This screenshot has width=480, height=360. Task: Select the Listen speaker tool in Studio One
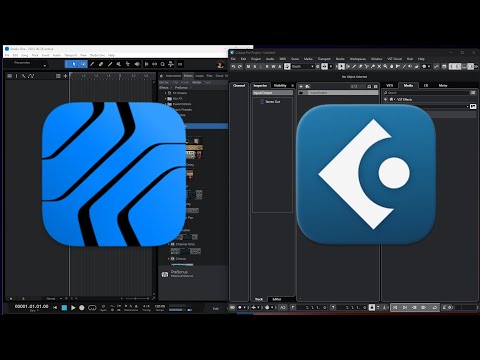pos(137,64)
